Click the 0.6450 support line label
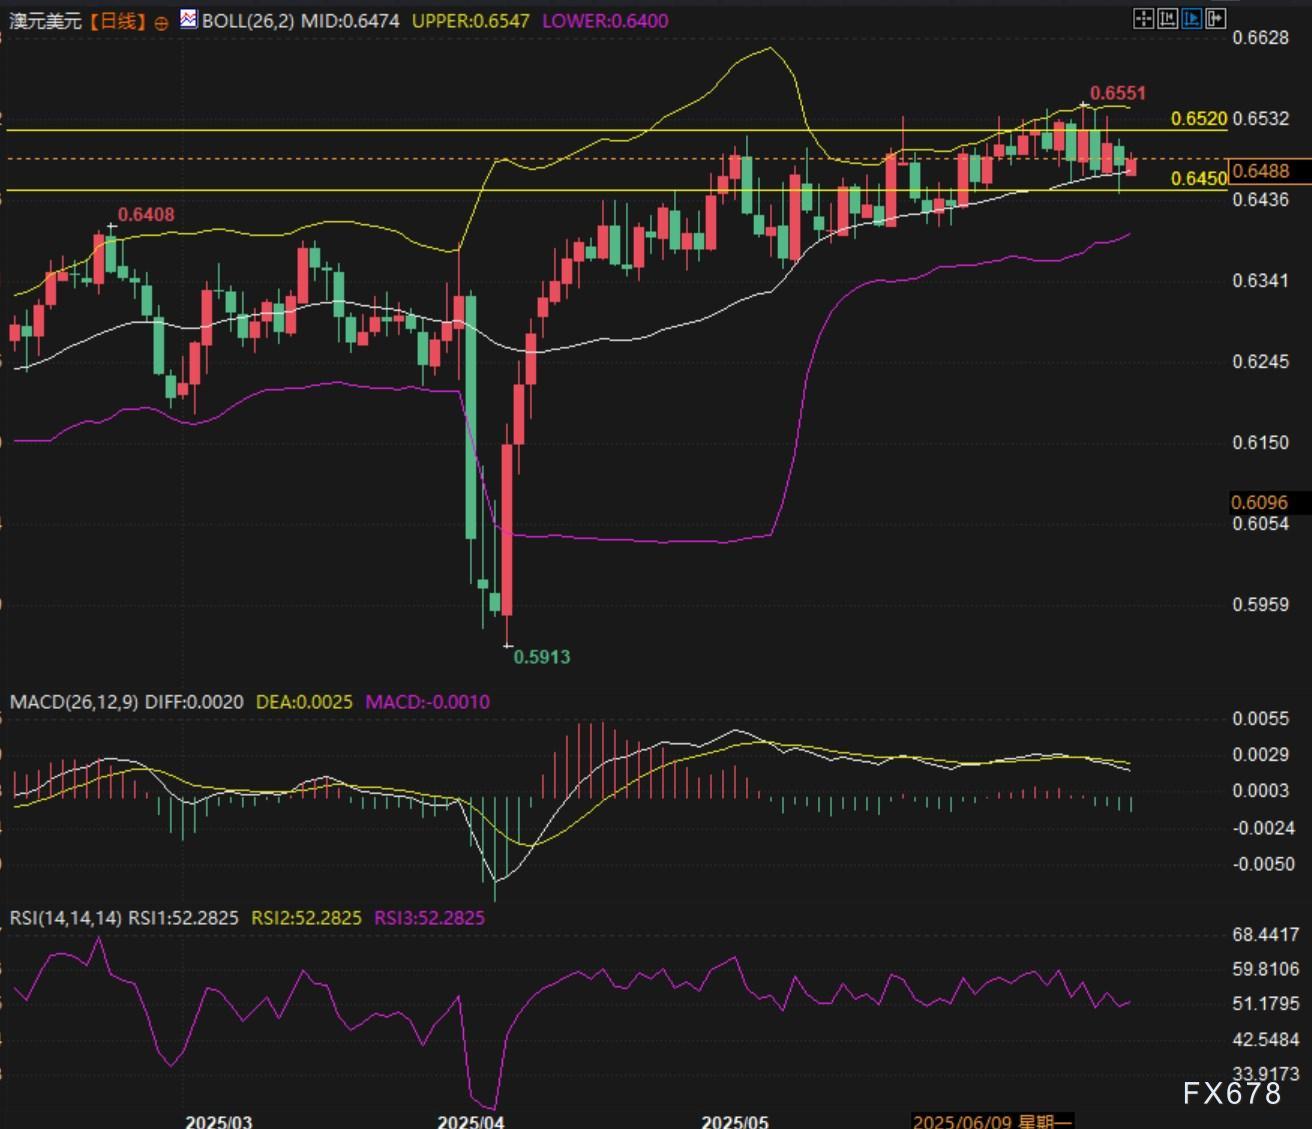Image resolution: width=1312 pixels, height=1129 pixels. 1198,179
